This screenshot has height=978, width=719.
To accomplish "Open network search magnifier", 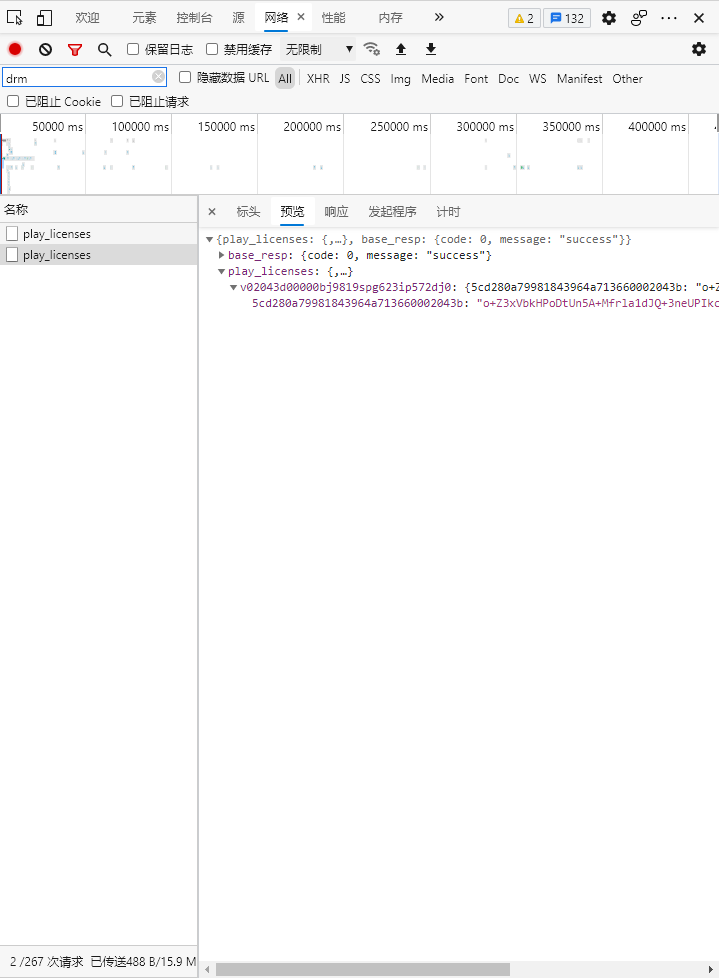I will point(104,49).
